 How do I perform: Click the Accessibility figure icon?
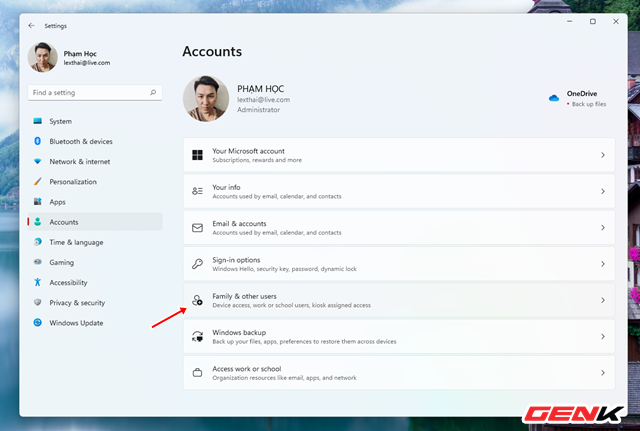pos(38,282)
